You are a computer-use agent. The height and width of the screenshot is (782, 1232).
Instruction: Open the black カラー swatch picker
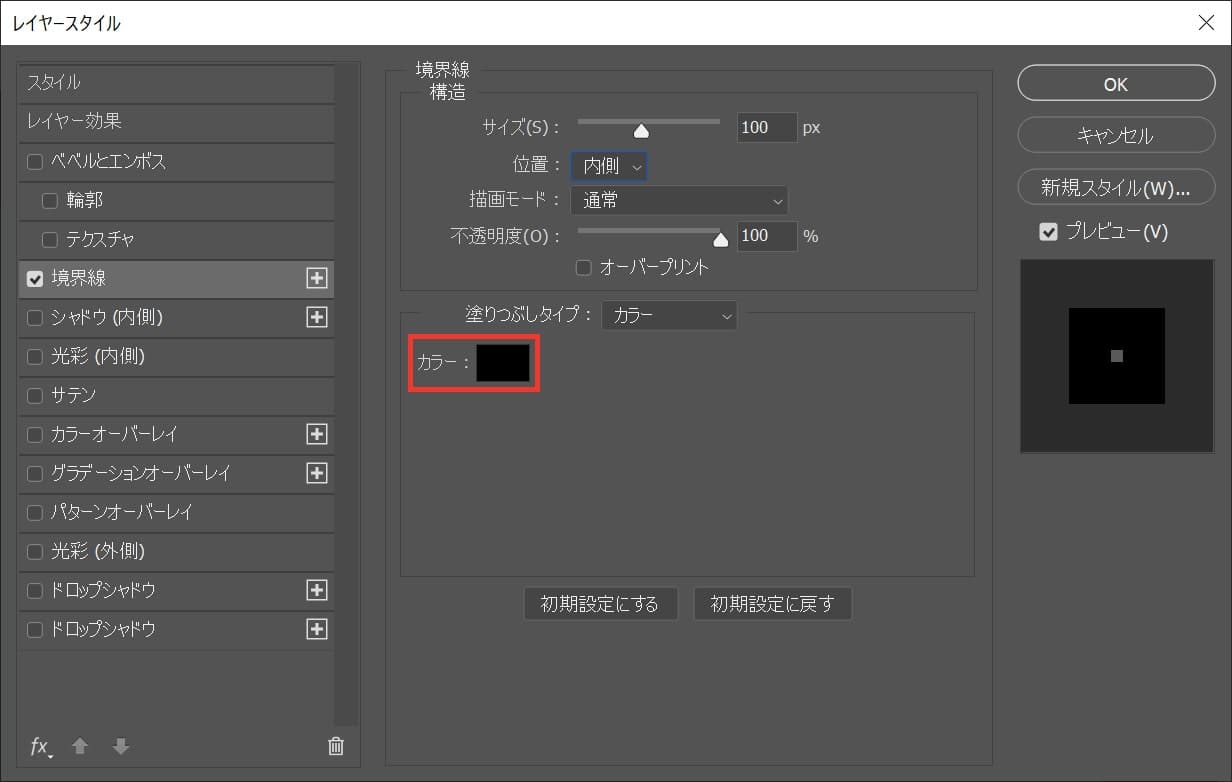(503, 363)
